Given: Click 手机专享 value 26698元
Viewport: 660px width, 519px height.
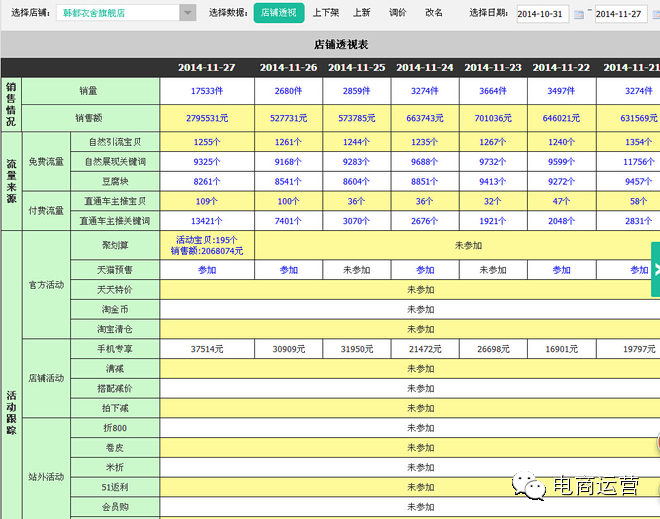Looking at the screenshot, I should pyautogui.click(x=493, y=349).
